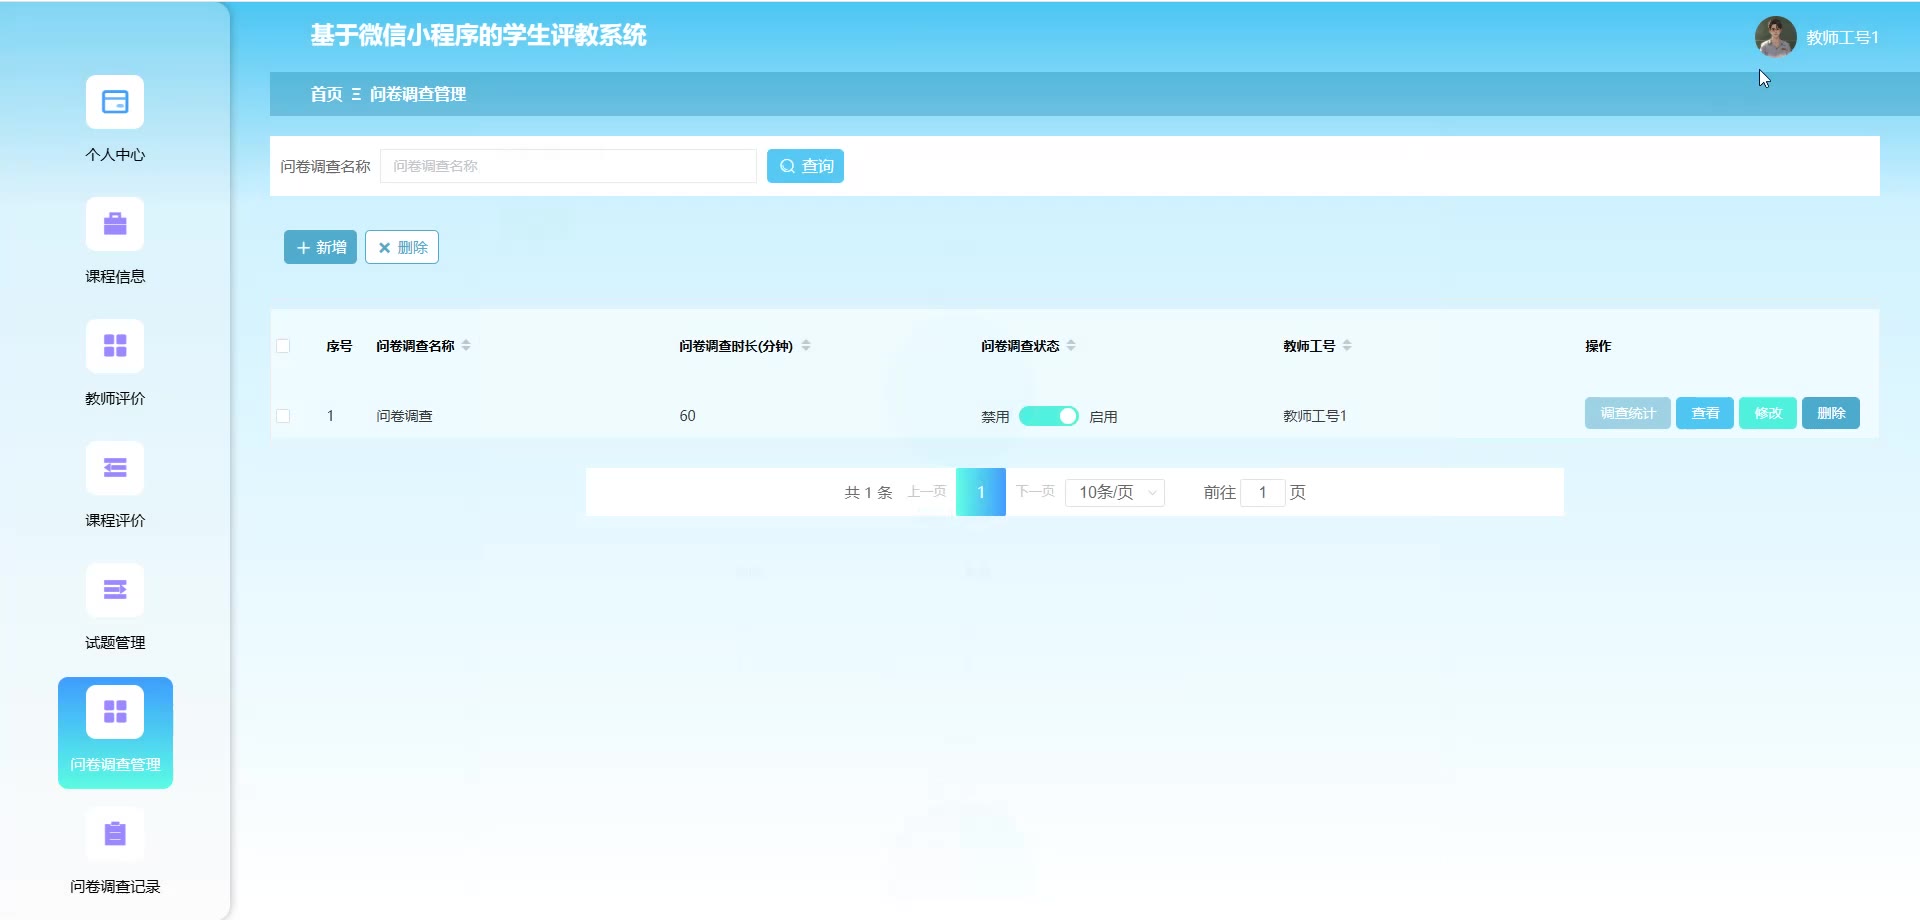Tick the checkbox for row 1

tap(283, 416)
